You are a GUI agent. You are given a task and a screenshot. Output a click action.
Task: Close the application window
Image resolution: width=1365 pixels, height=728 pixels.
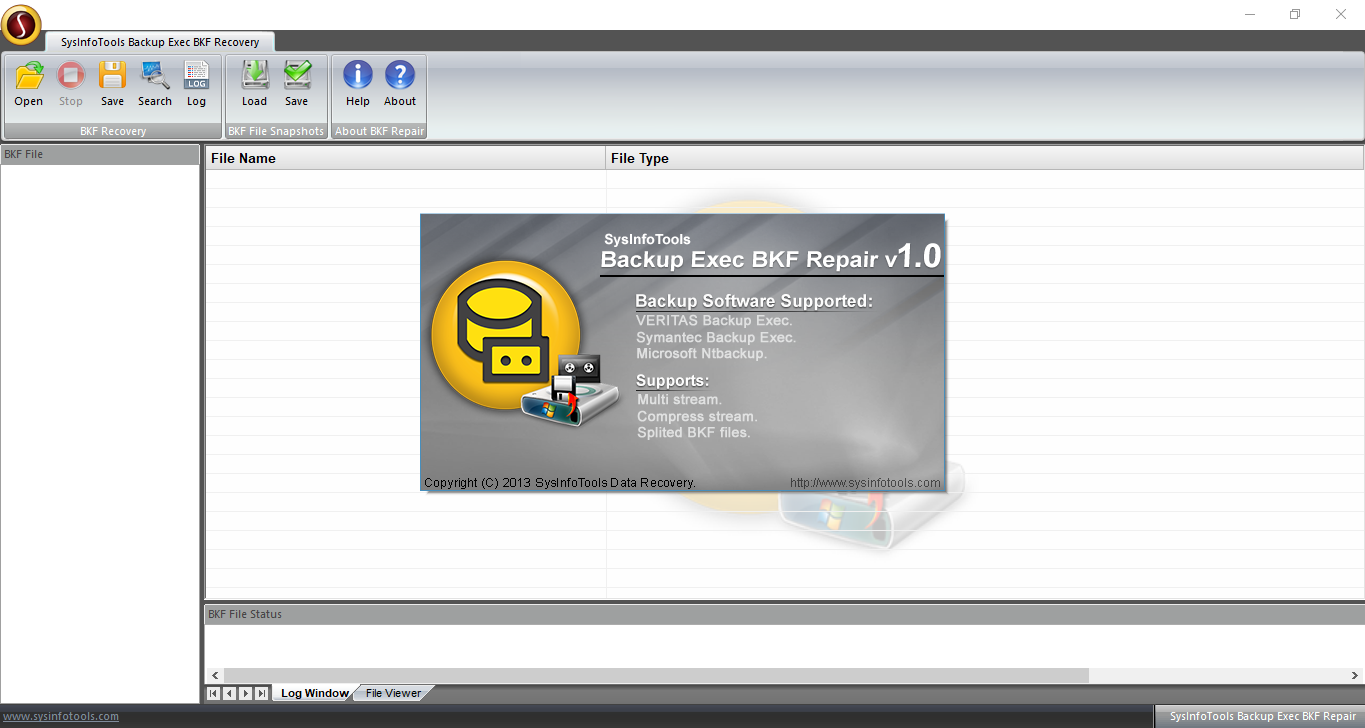1341,14
